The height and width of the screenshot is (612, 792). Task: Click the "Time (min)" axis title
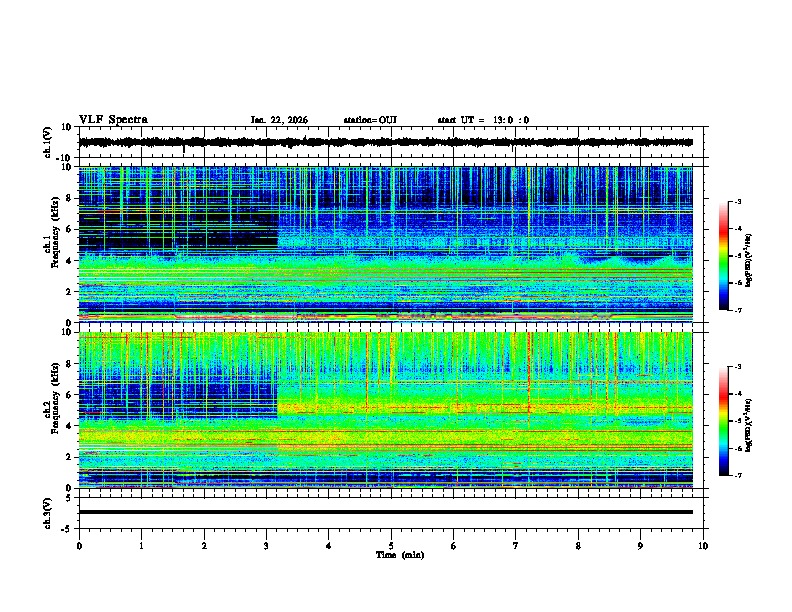point(400,555)
